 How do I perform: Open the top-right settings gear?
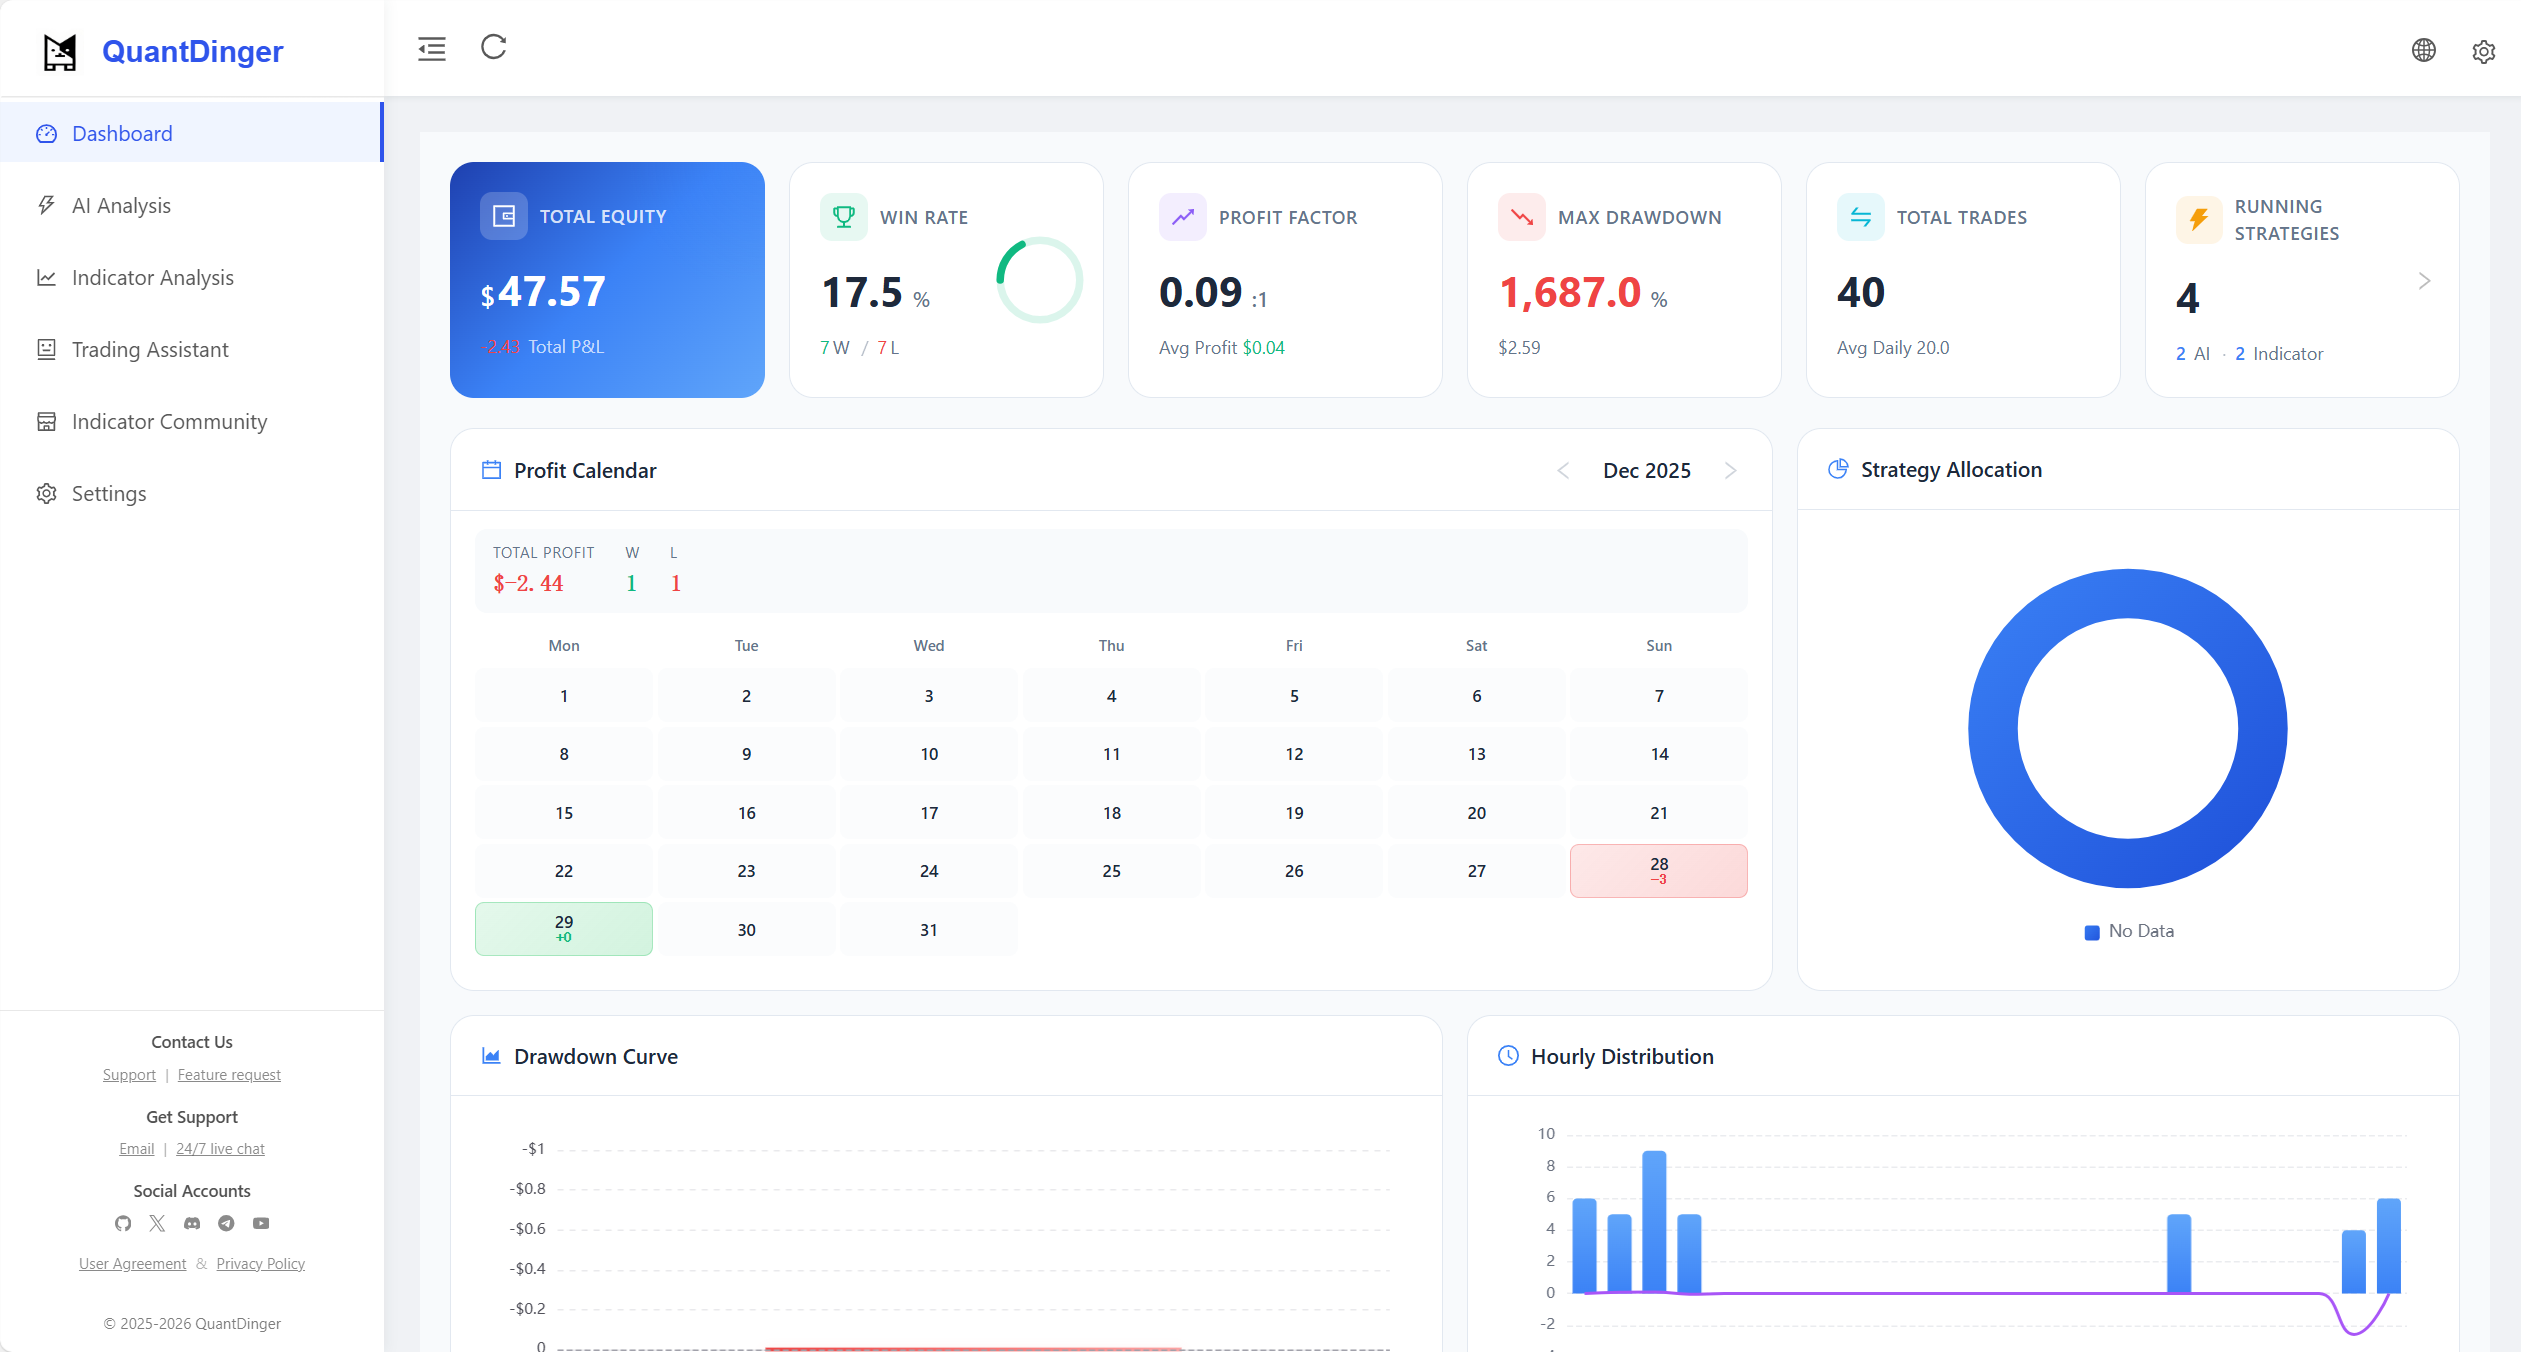pyautogui.click(x=2484, y=50)
